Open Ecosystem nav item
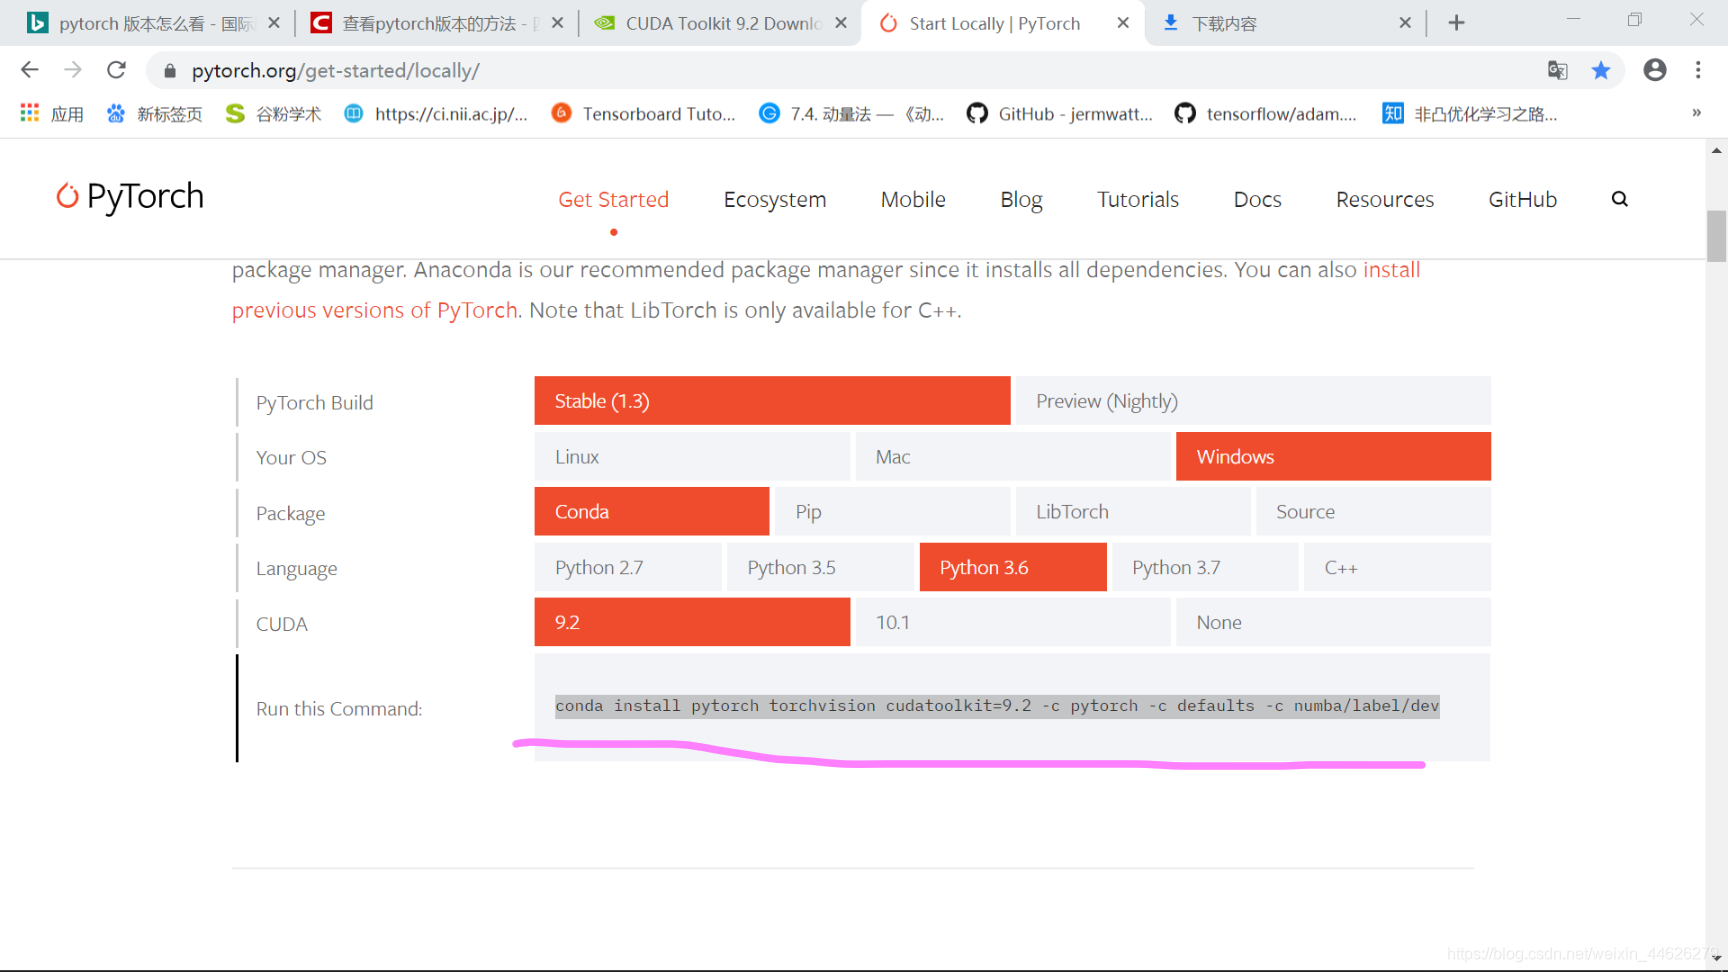The height and width of the screenshot is (972, 1728). pos(775,200)
